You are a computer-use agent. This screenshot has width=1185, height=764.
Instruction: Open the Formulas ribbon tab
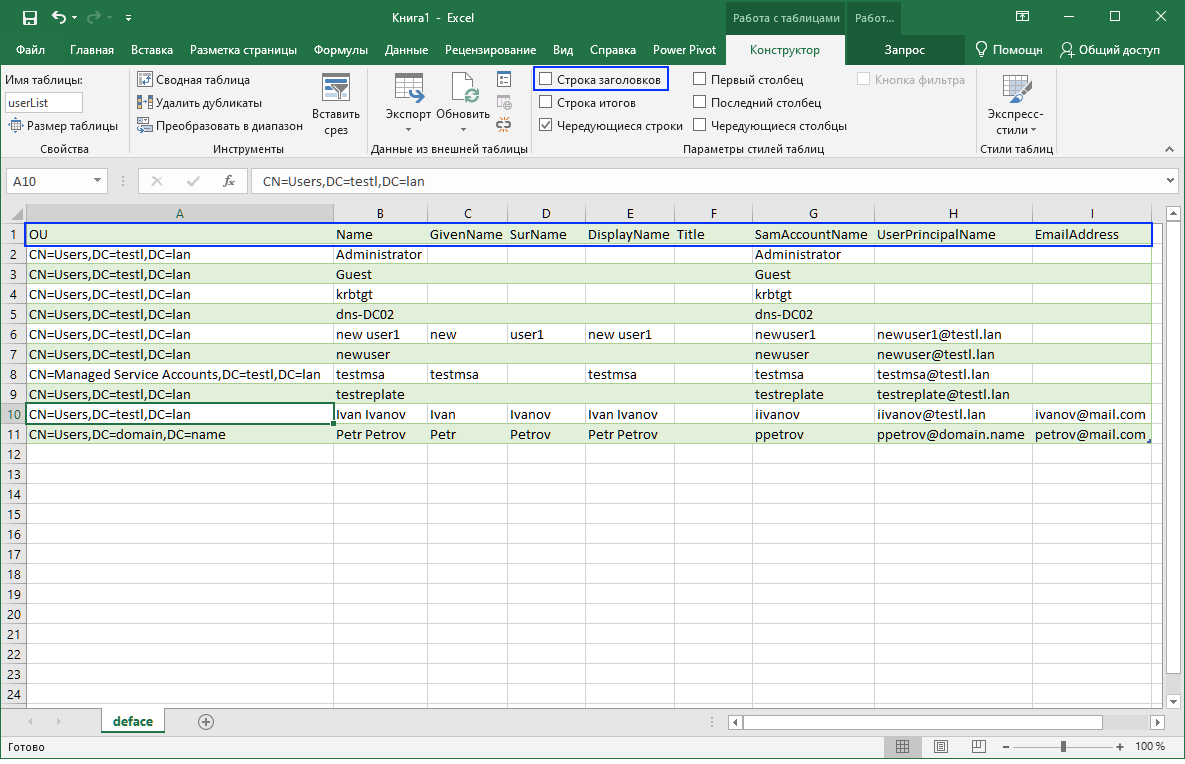[x=341, y=50]
